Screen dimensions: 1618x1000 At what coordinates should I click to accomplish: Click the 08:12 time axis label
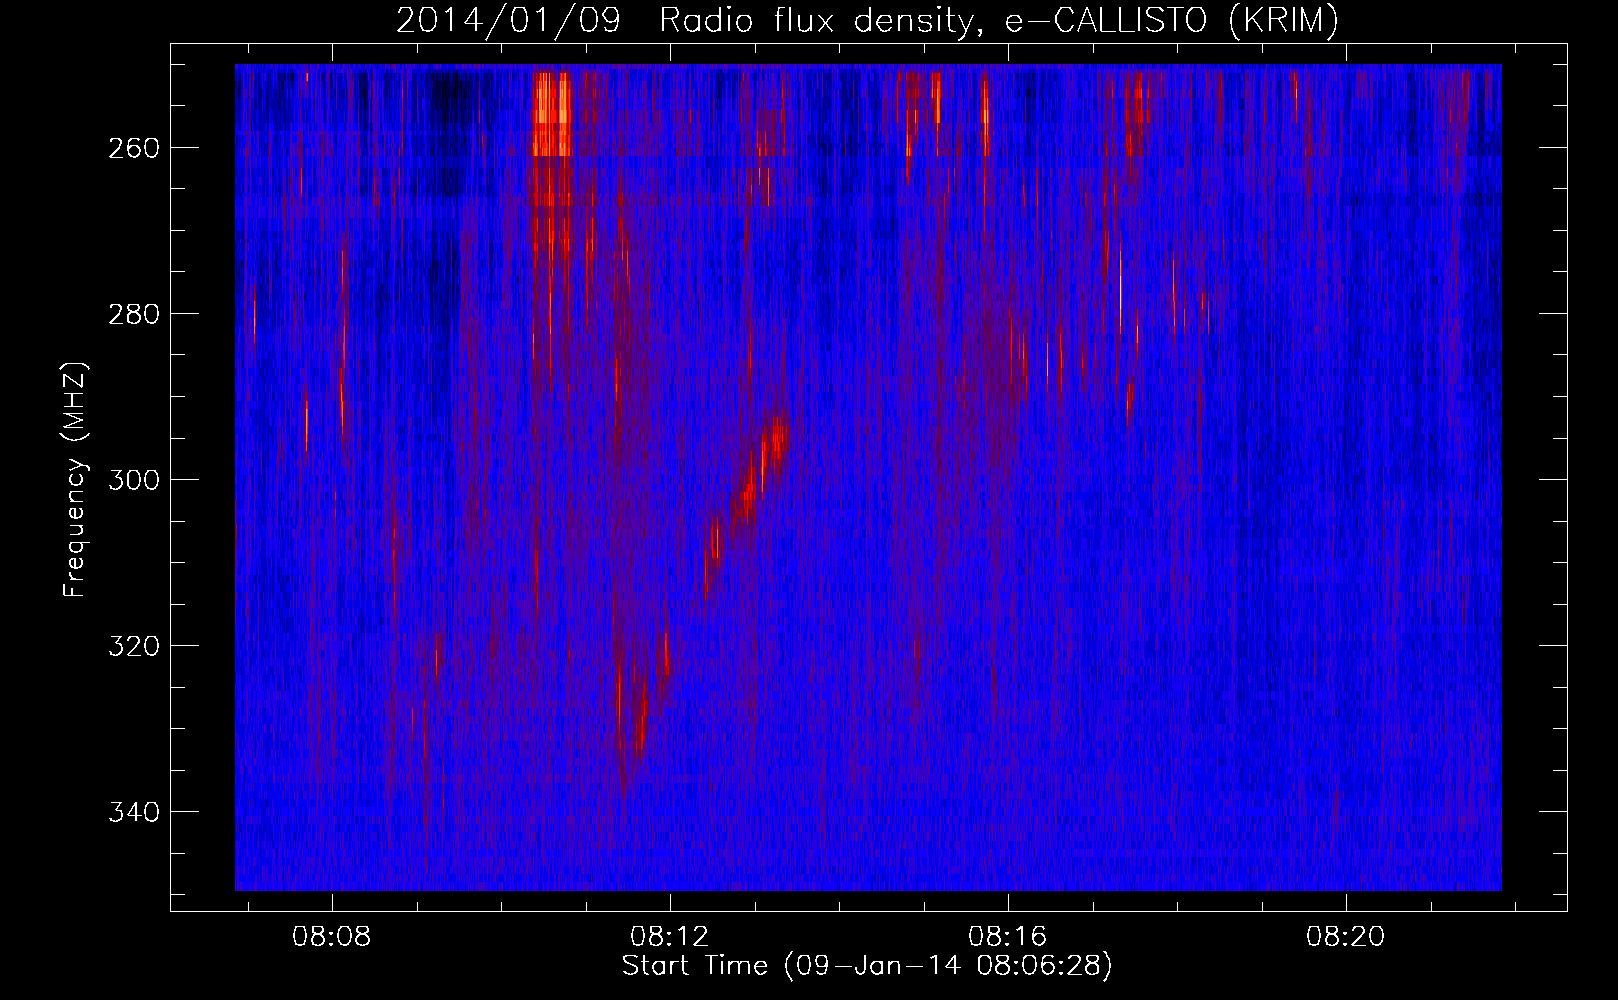669,936
